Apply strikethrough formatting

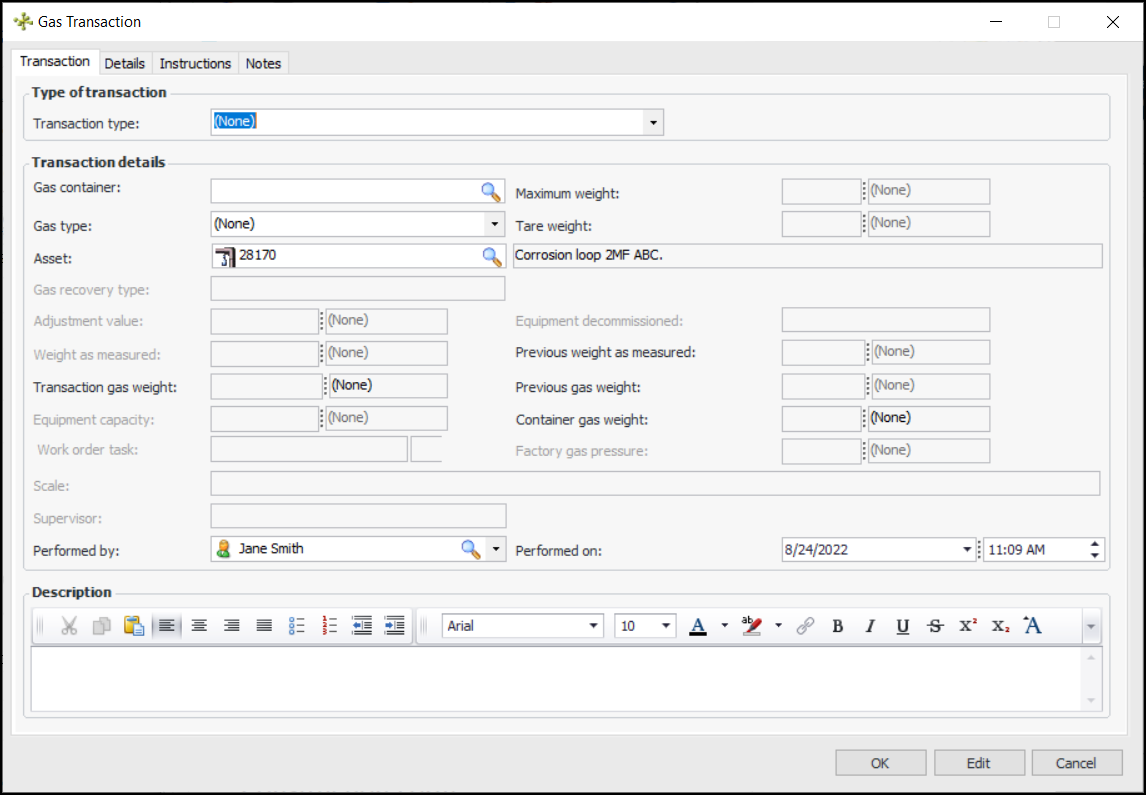935,626
